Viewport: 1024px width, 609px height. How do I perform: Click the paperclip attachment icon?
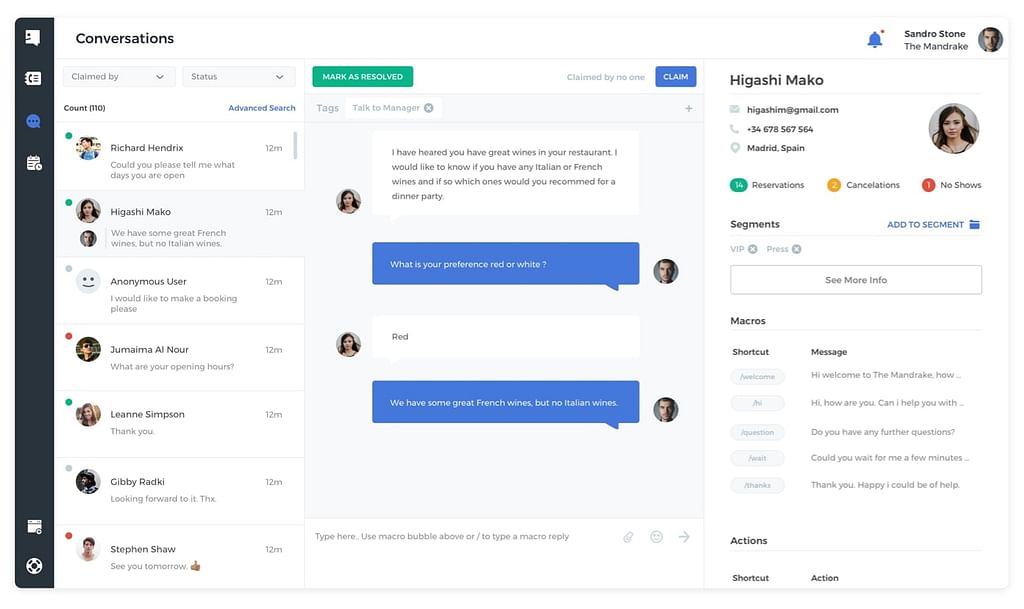(628, 537)
